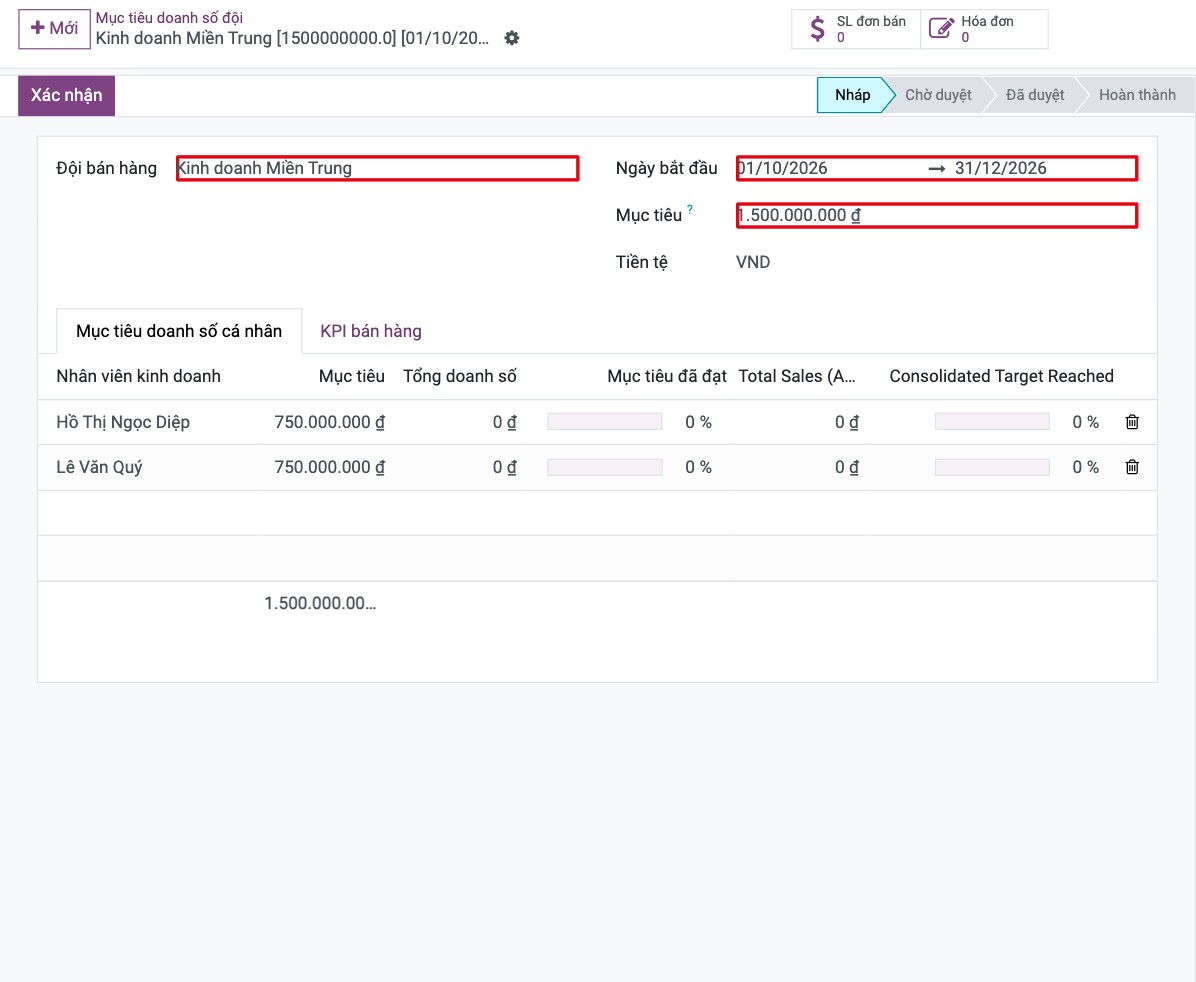Viewport: 1196px width, 982px height.
Task: Click the start date 01/10/2026
Action: [783, 169]
